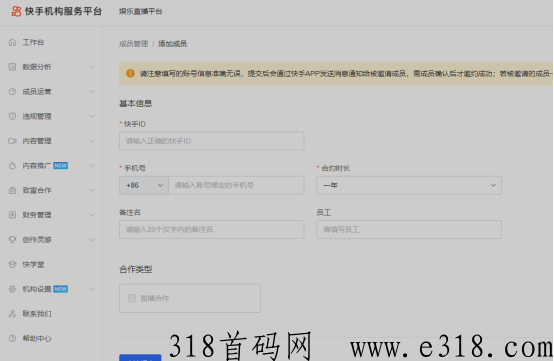The image size is (554, 361).
Task: Click the Kuaishou logo icon
Action: click(x=16, y=11)
